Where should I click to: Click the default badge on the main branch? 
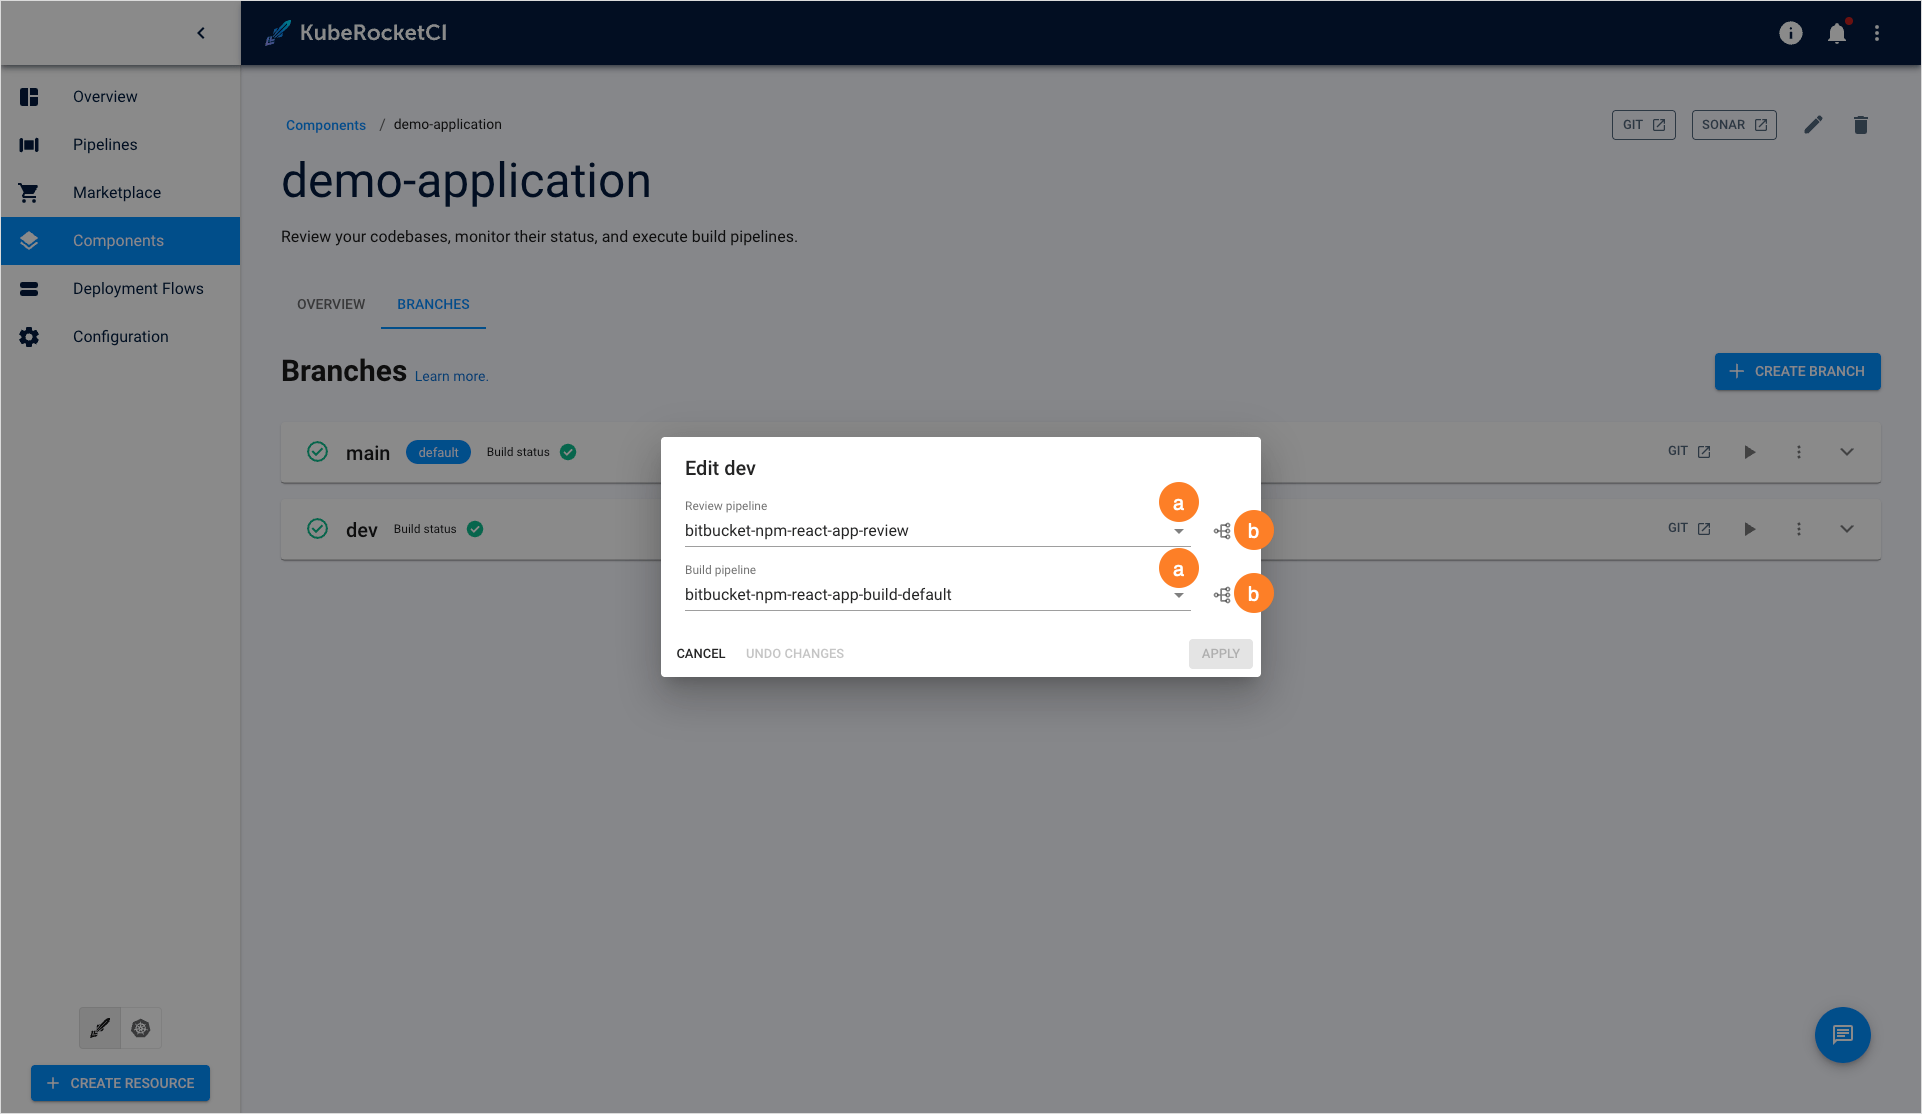coord(438,452)
